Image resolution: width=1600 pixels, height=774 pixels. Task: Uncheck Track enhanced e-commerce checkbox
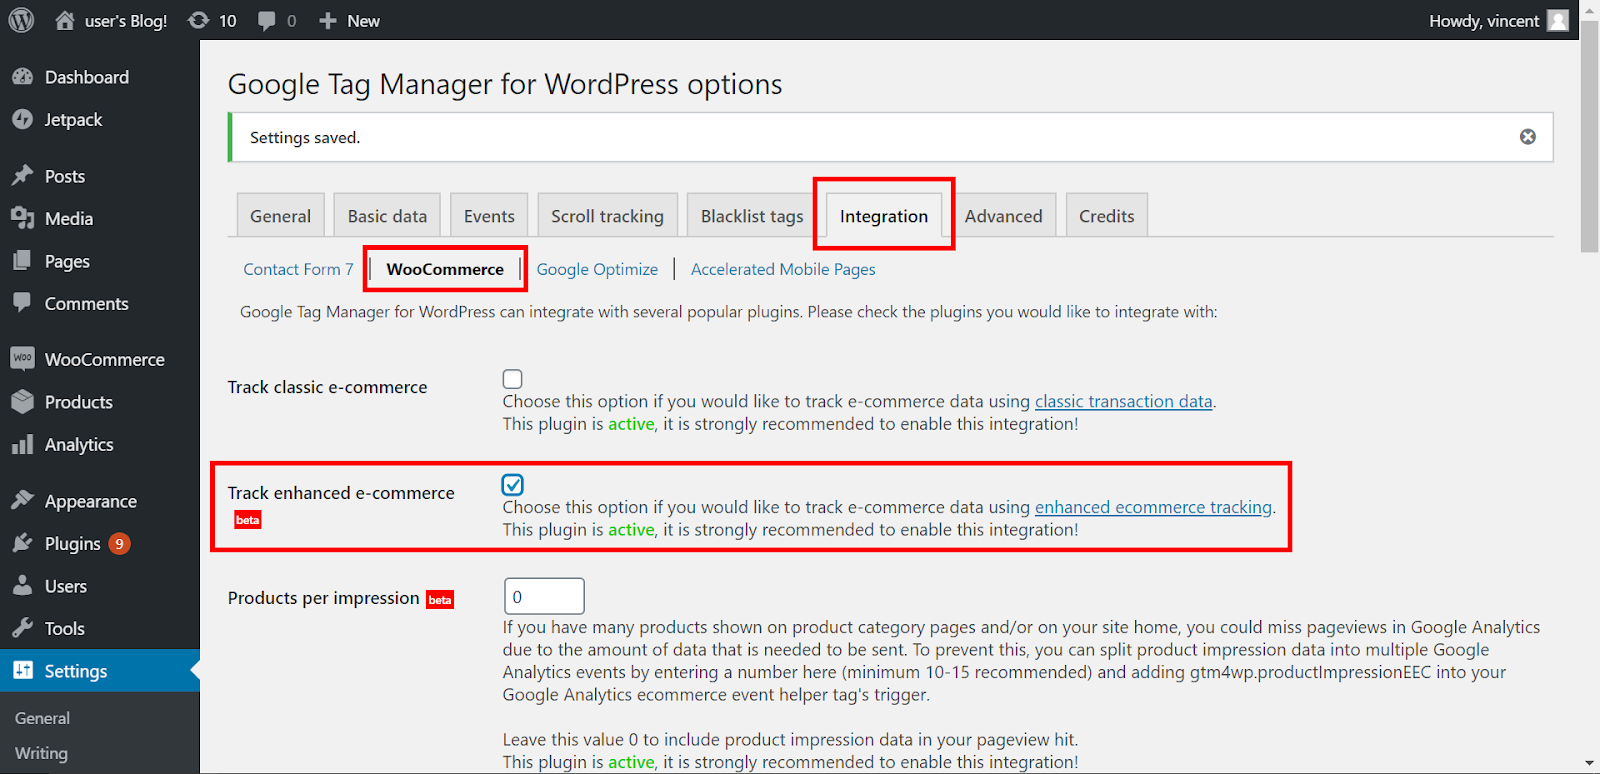coord(513,485)
